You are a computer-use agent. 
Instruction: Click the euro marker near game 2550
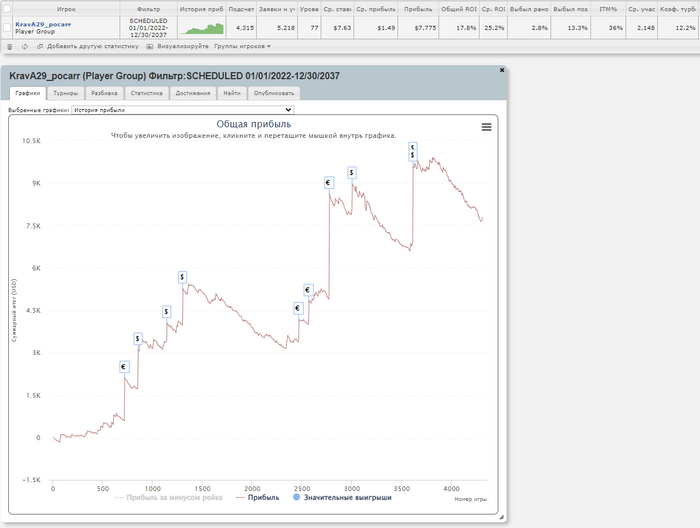(x=308, y=290)
